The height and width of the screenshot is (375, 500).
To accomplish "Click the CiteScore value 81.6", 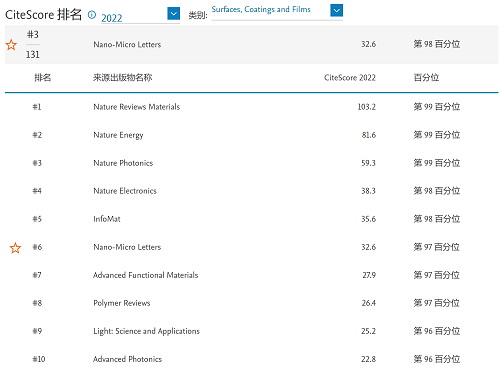I will click(x=369, y=135).
